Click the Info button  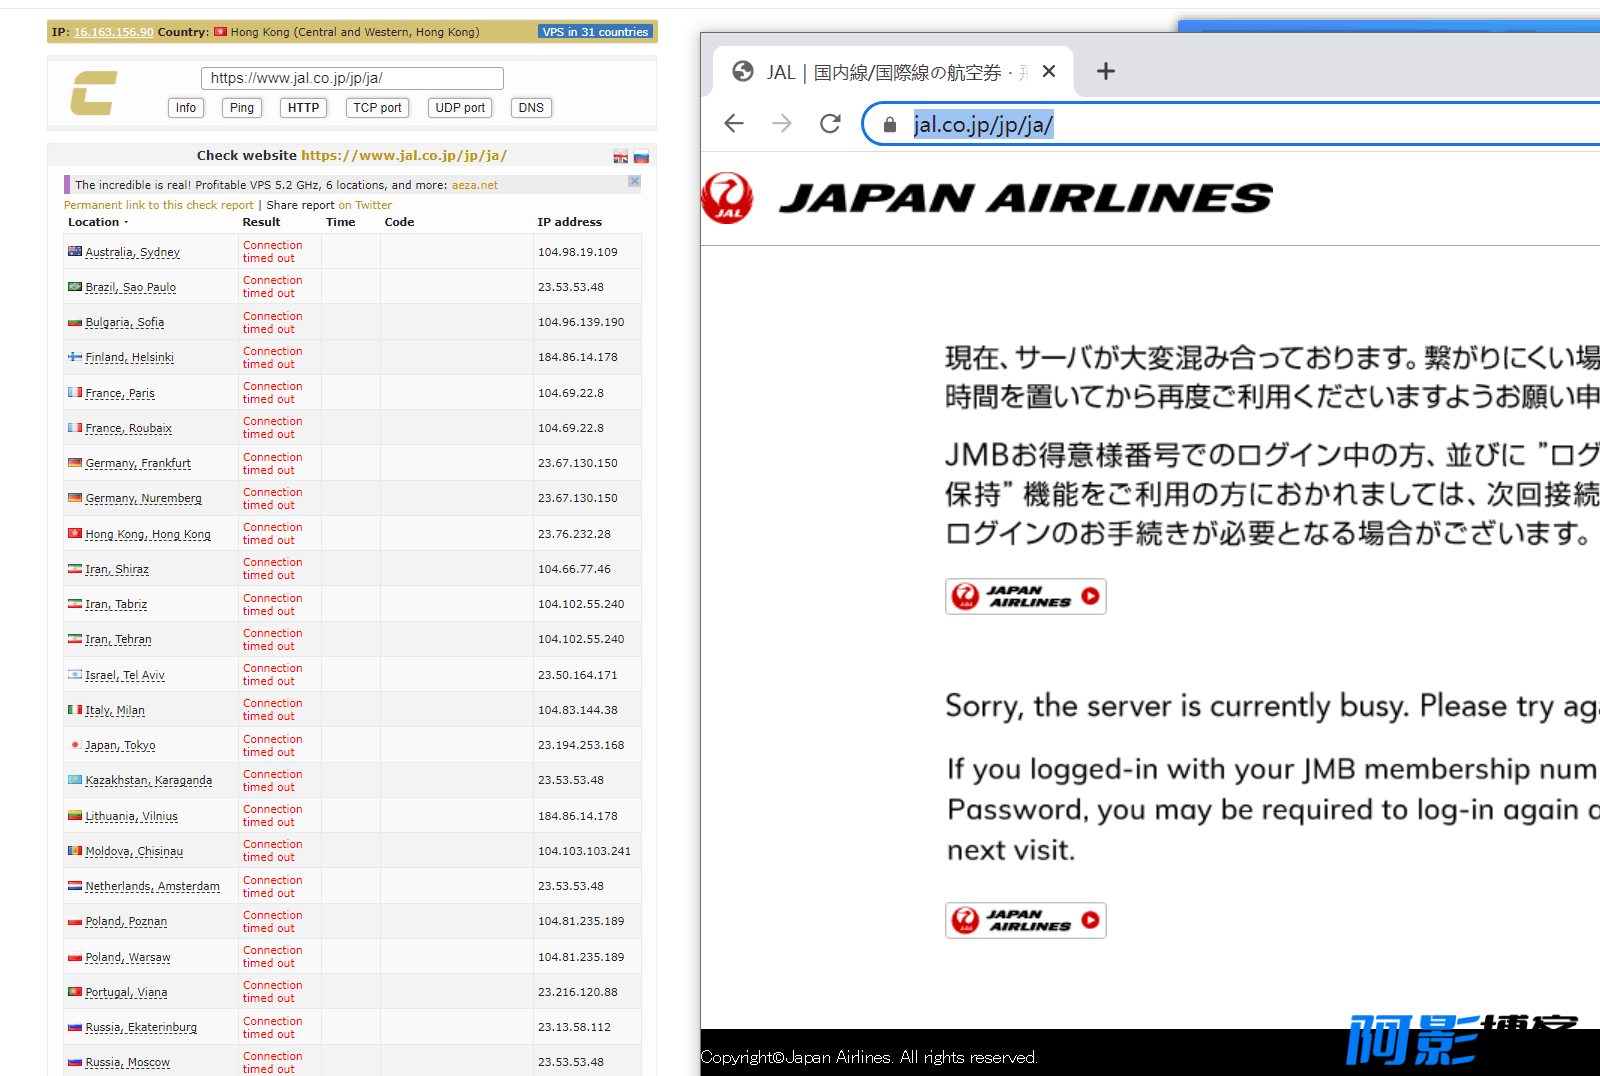coord(186,108)
